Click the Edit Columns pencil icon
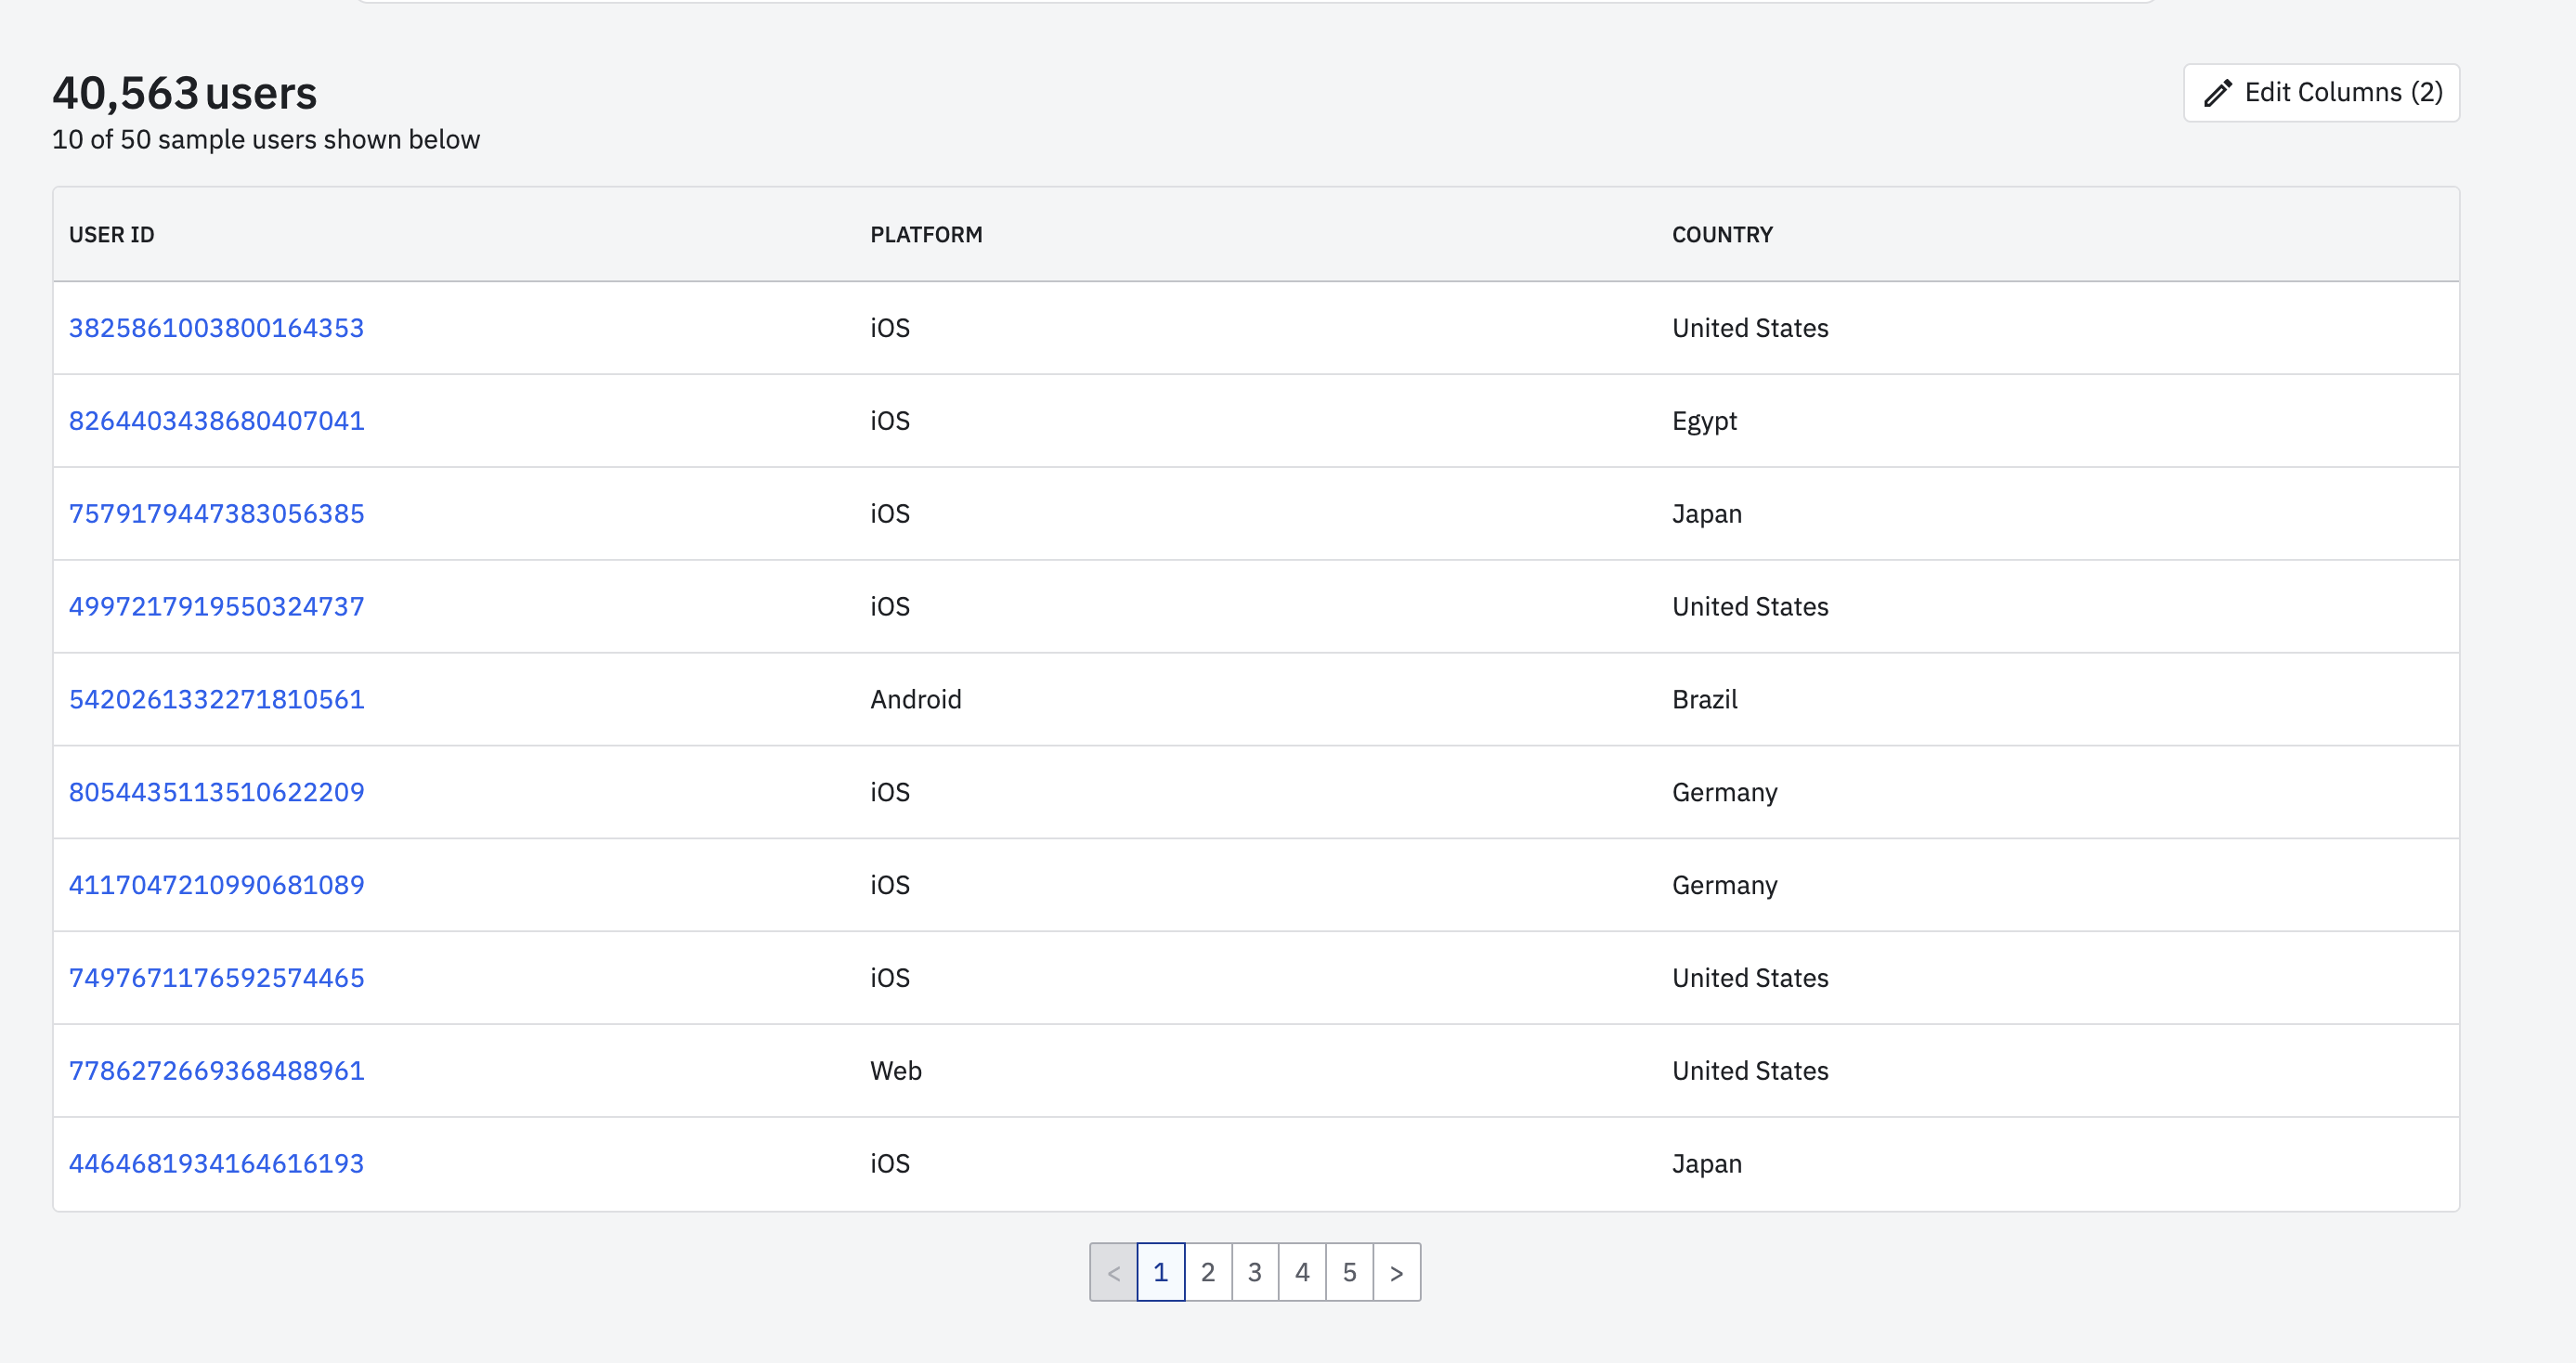This screenshot has height=1363, width=2576. pos(2217,93)
